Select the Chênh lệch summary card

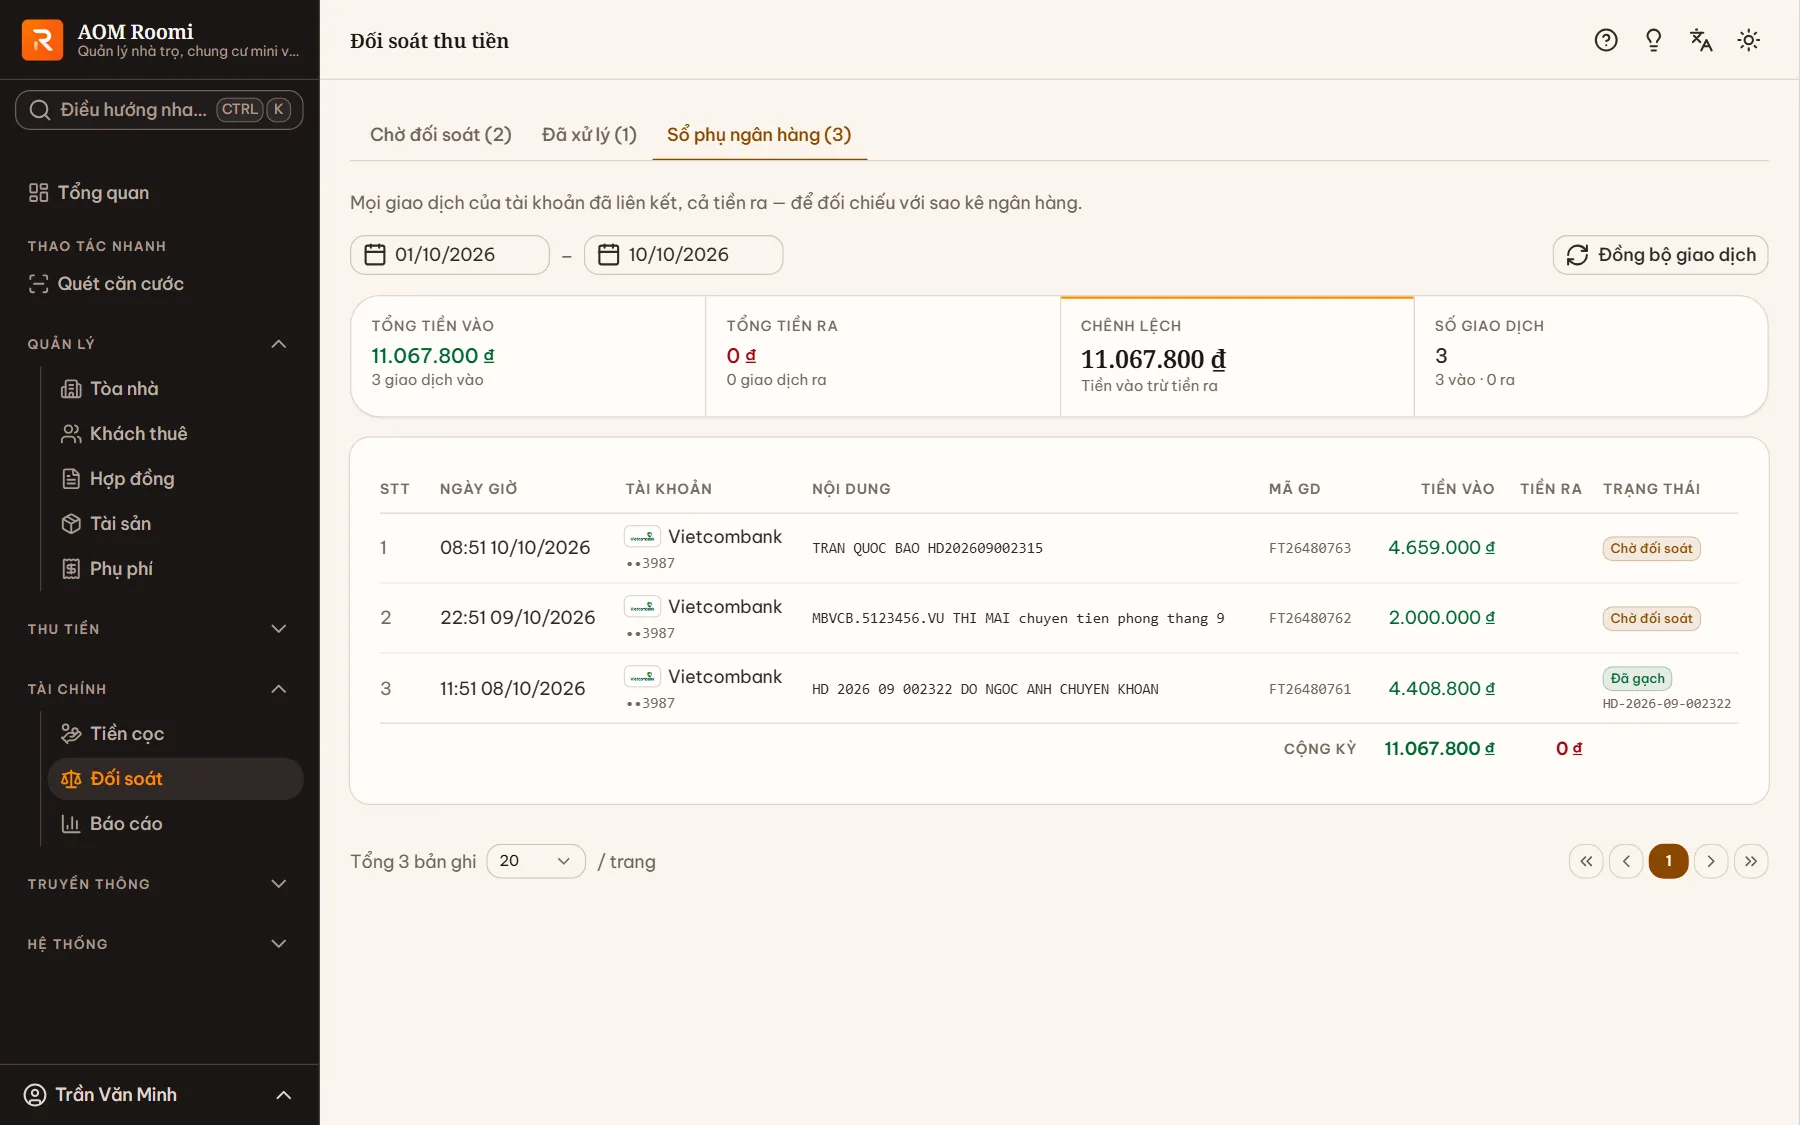pyautogui.click(x=1237, y=356)
